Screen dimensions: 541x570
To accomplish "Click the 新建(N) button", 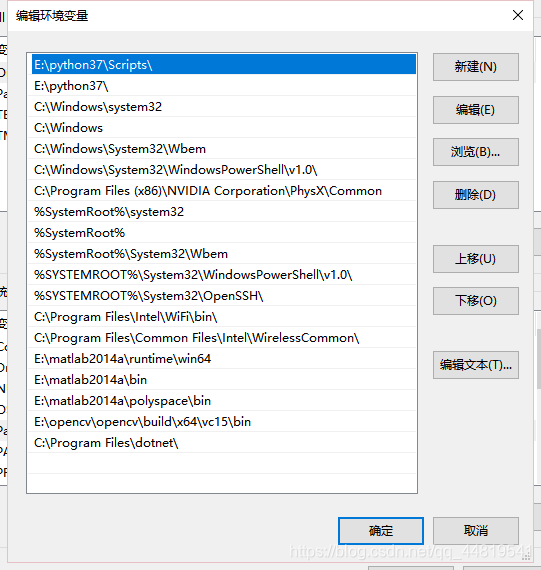I will click(x=476, y=67).
